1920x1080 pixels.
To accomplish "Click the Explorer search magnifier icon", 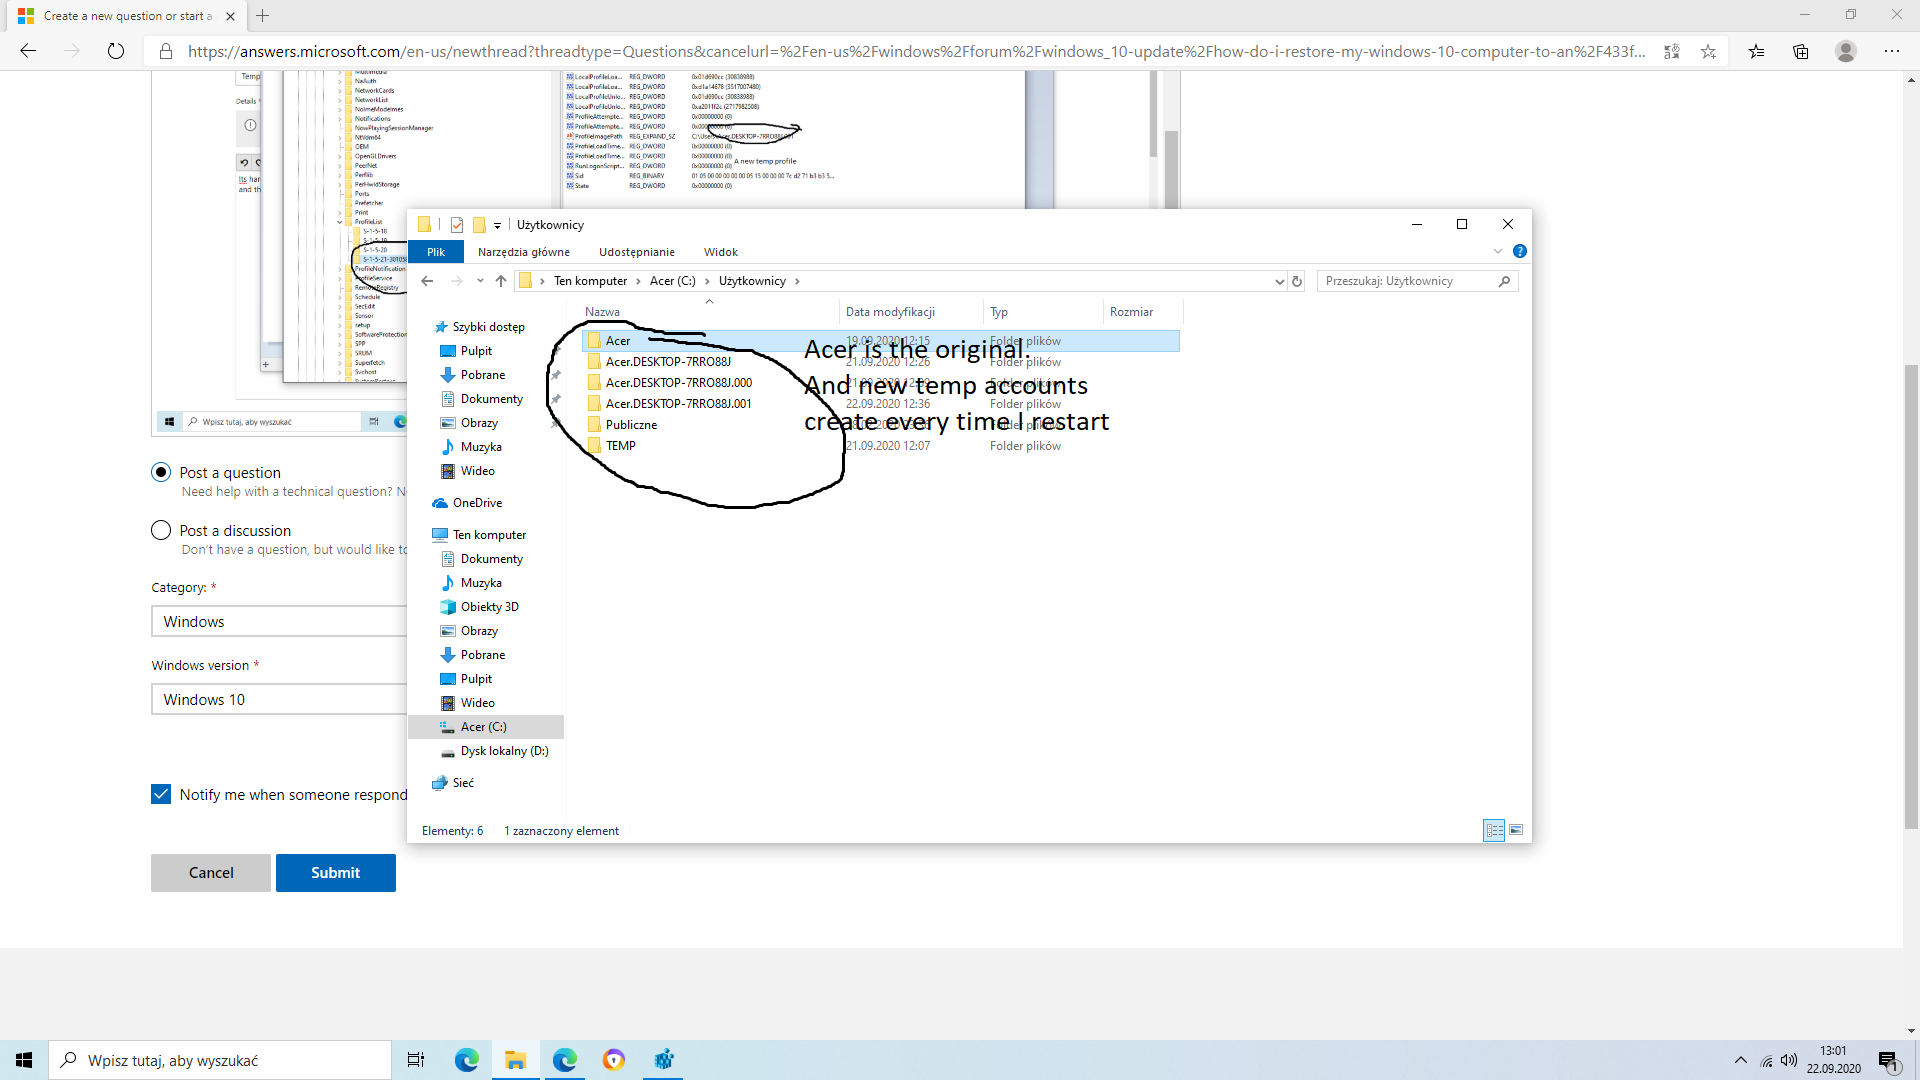I will [x=1504, y=281].
